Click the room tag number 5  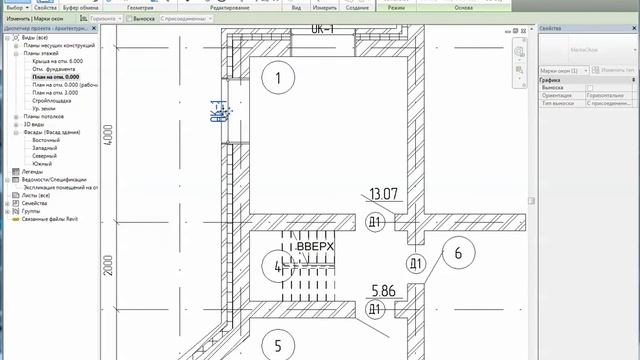click(x=278, y=345)
